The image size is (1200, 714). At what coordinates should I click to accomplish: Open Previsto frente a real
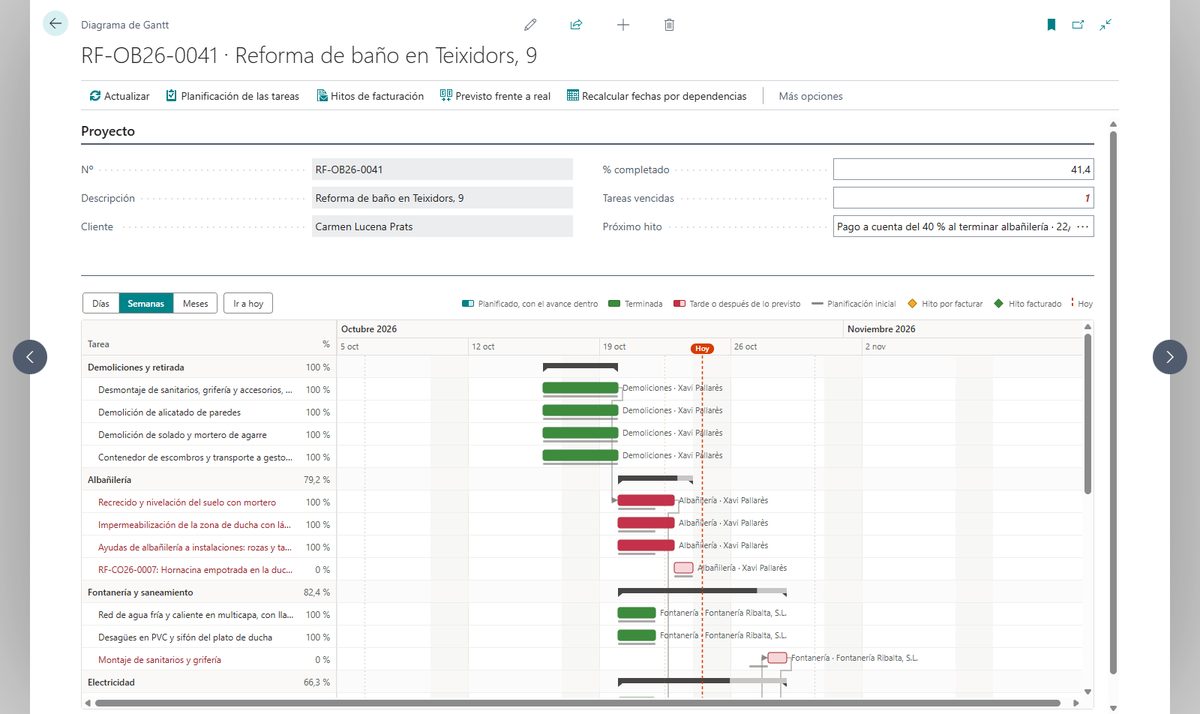coord(495,96)
